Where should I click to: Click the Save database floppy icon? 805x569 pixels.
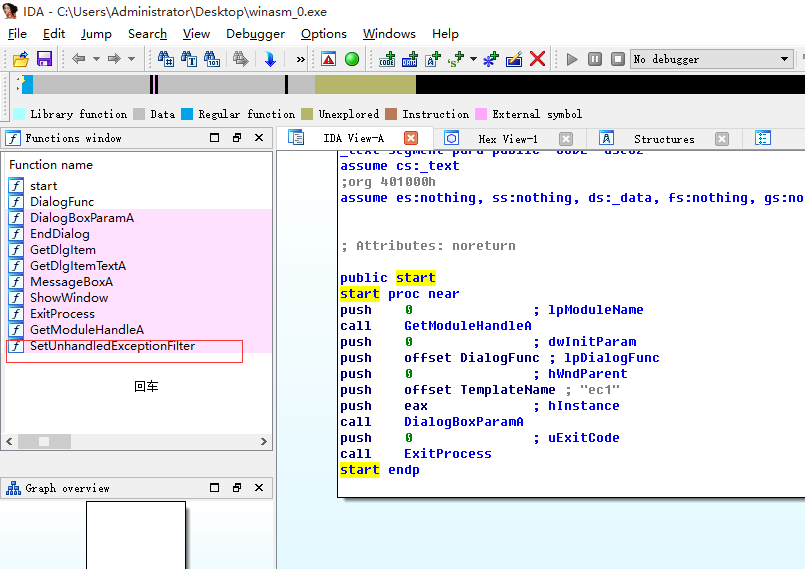[x=44, y=59]
